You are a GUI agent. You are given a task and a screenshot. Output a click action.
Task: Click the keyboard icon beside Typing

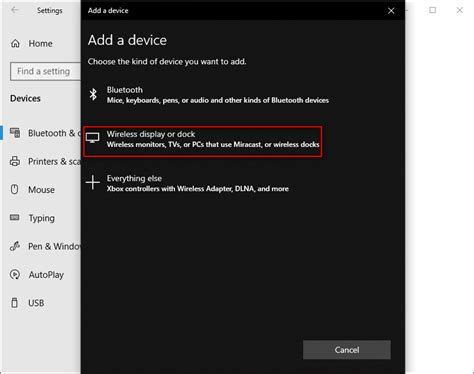point(15,218)
